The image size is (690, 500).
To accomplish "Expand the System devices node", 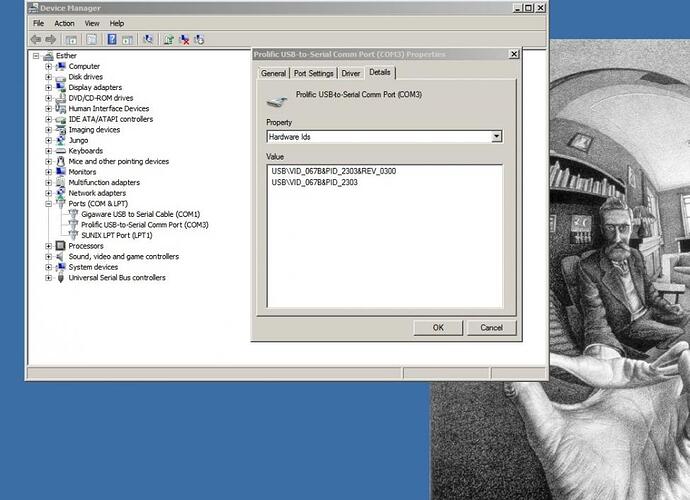I will point(48,267).
